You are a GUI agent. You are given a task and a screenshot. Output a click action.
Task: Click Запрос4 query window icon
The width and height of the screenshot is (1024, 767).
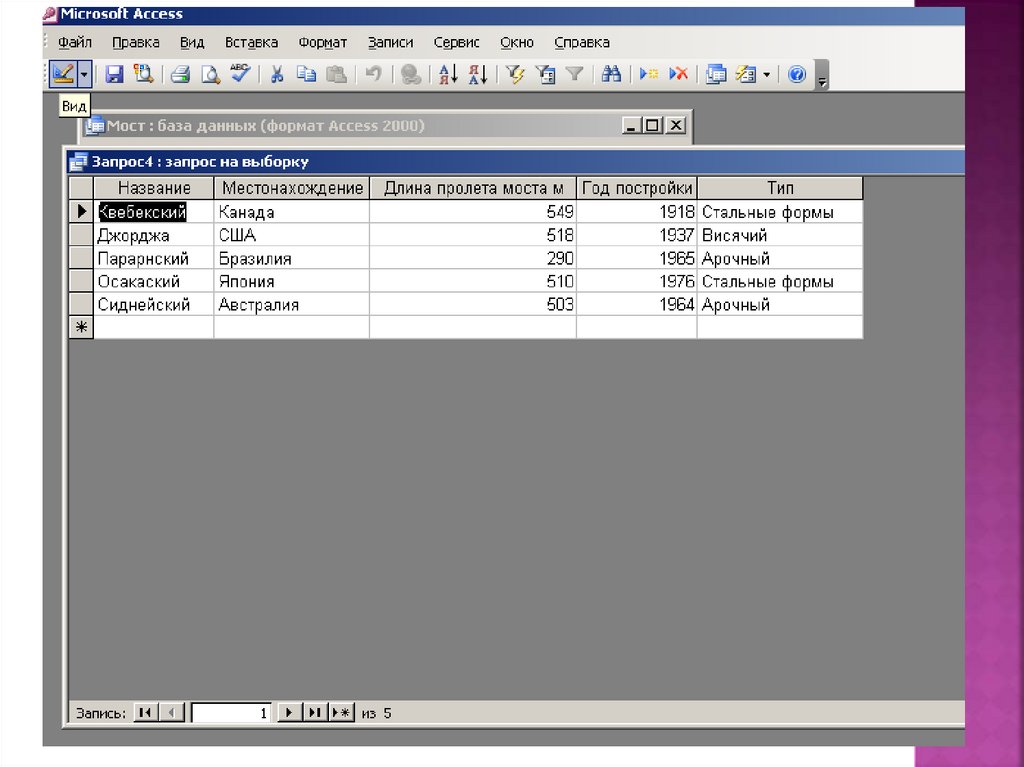coord(79,161)
